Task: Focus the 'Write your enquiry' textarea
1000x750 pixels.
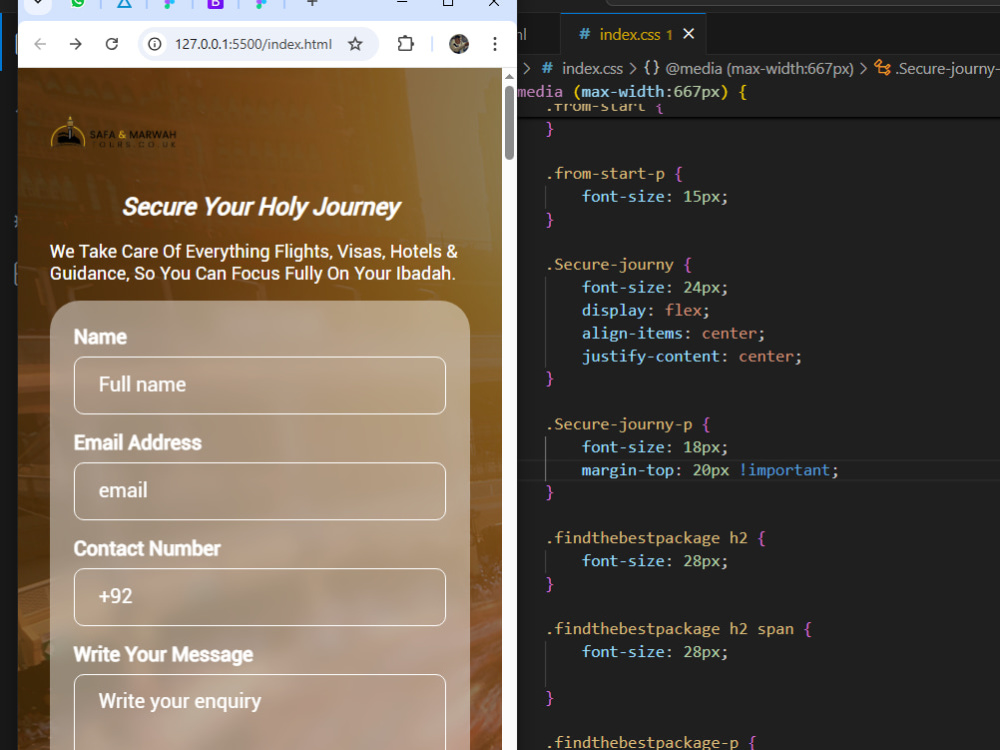Action: pos(260,712)
